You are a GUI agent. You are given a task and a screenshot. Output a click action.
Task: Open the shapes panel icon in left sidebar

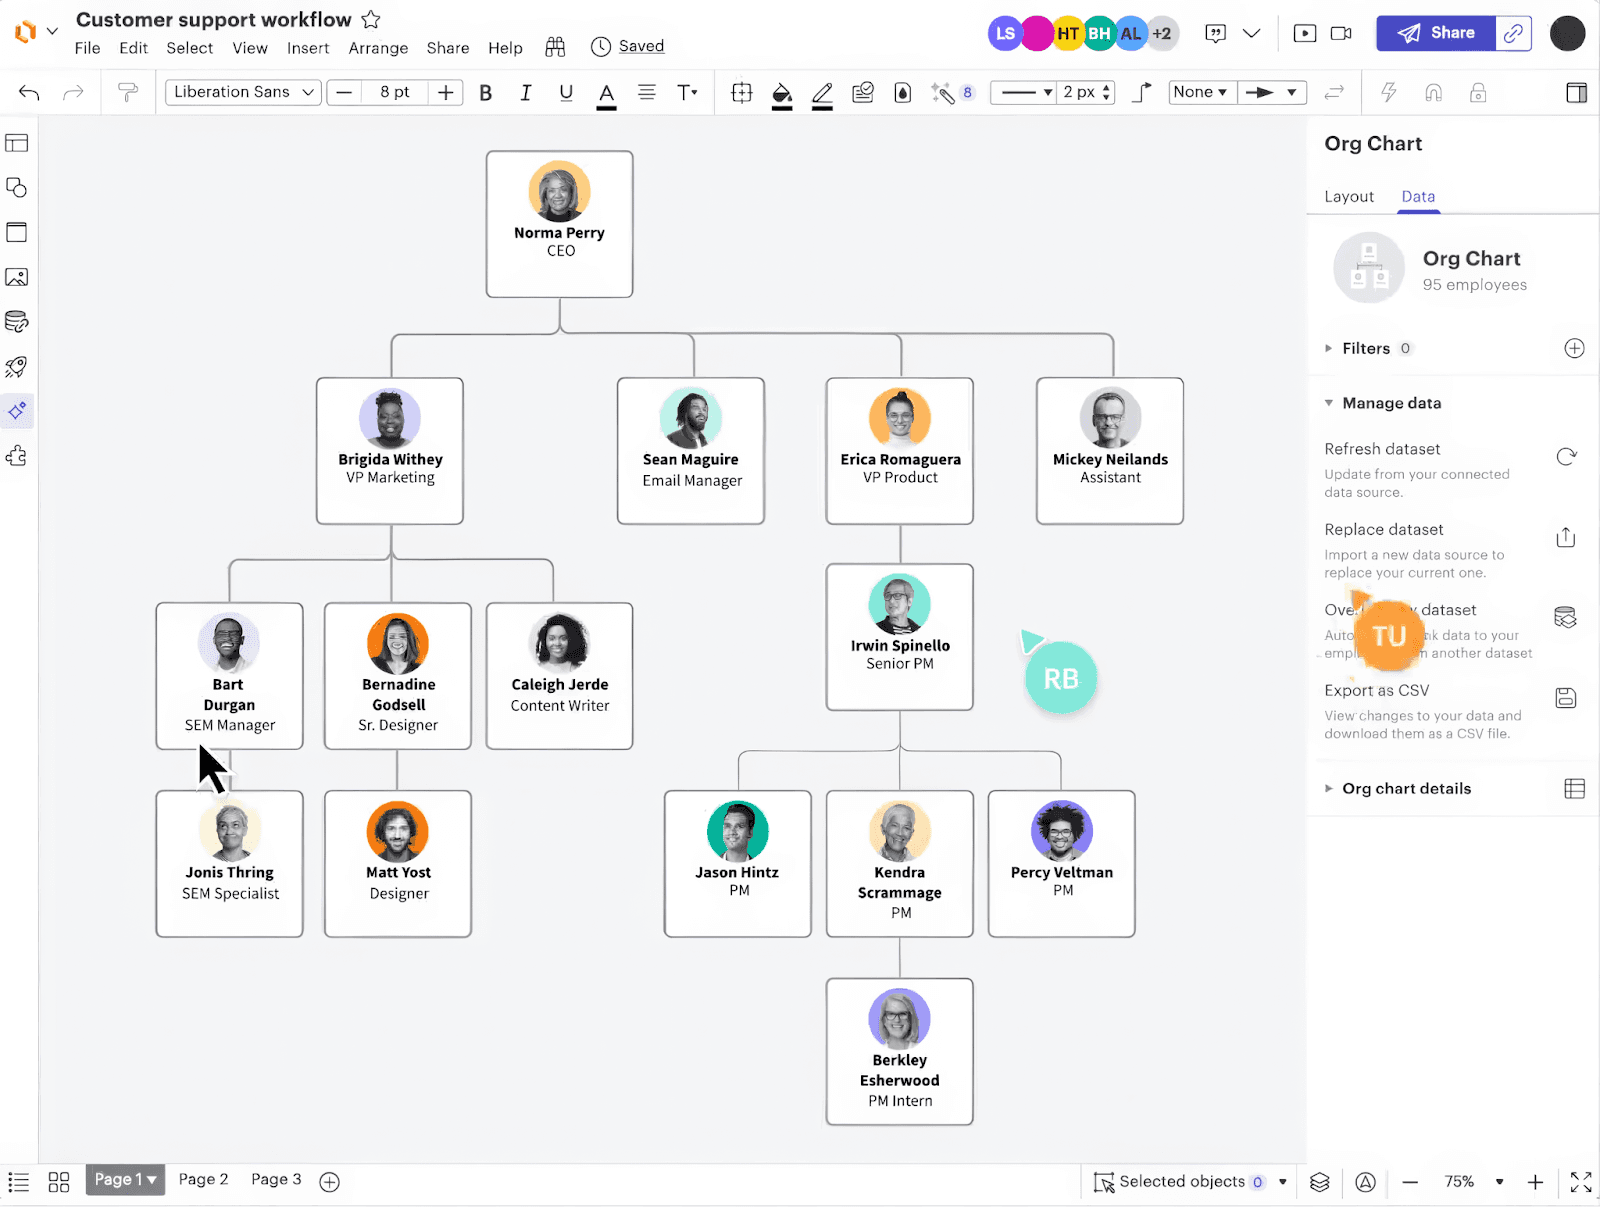pos(17,188)
